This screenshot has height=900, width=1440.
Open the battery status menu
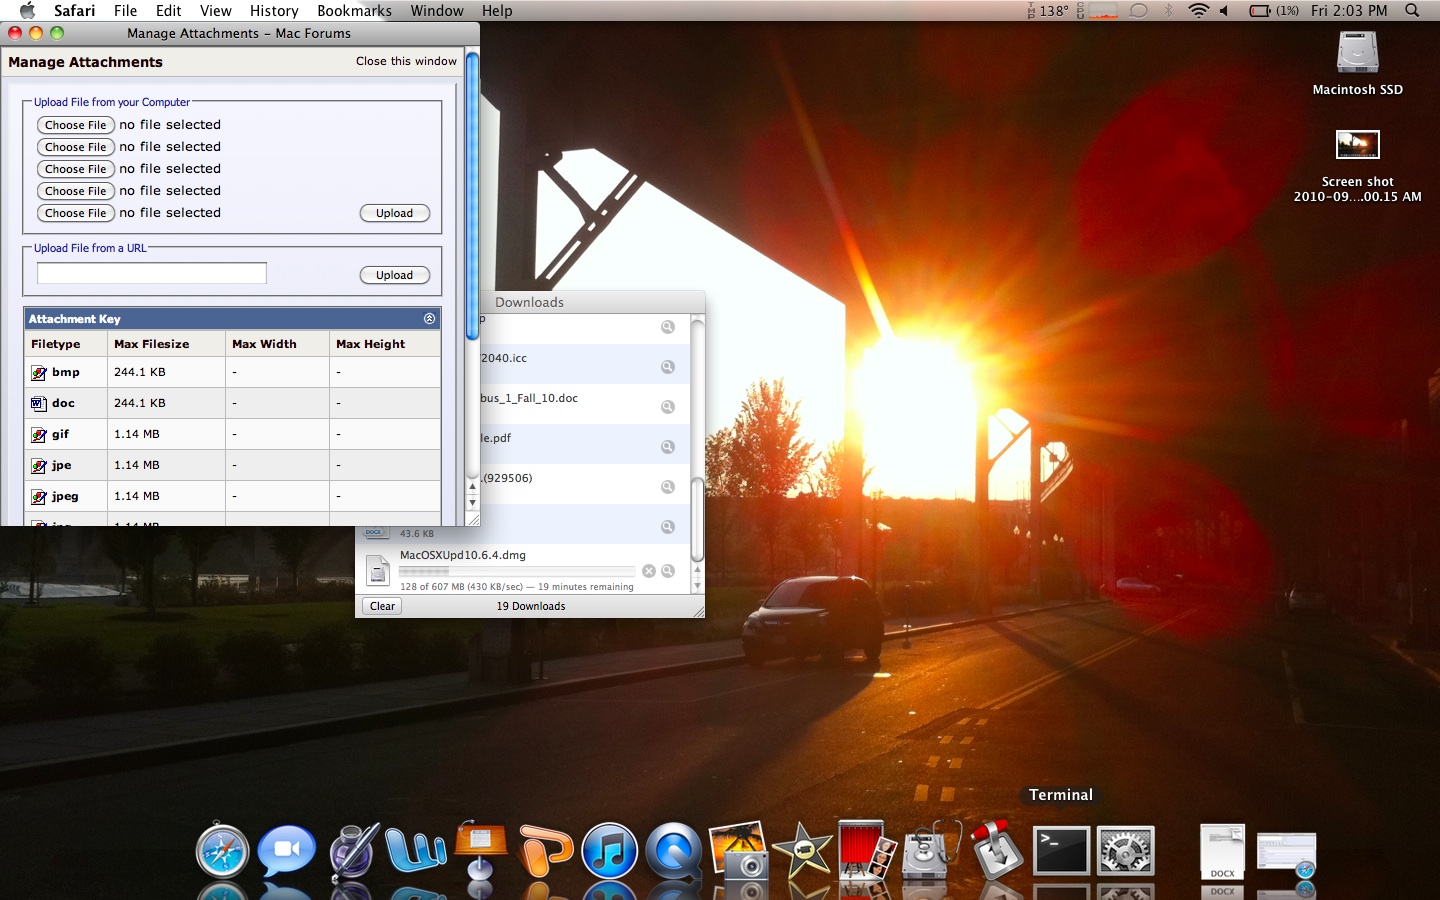click(x=1273, y=11)
